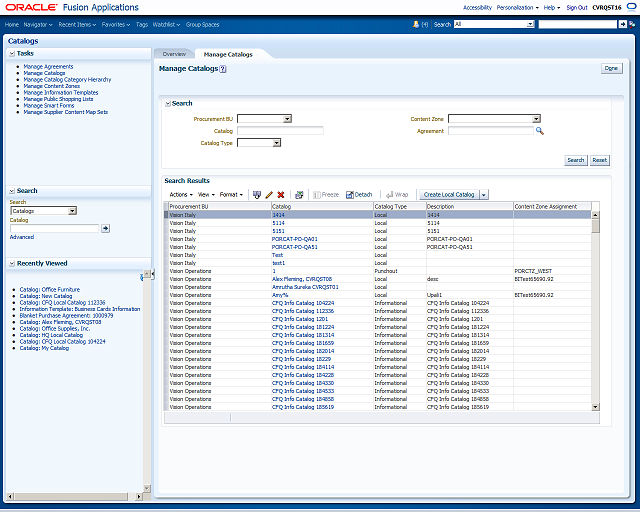
Task: Click the Accessibility link
Action: [x=477, y=7]
